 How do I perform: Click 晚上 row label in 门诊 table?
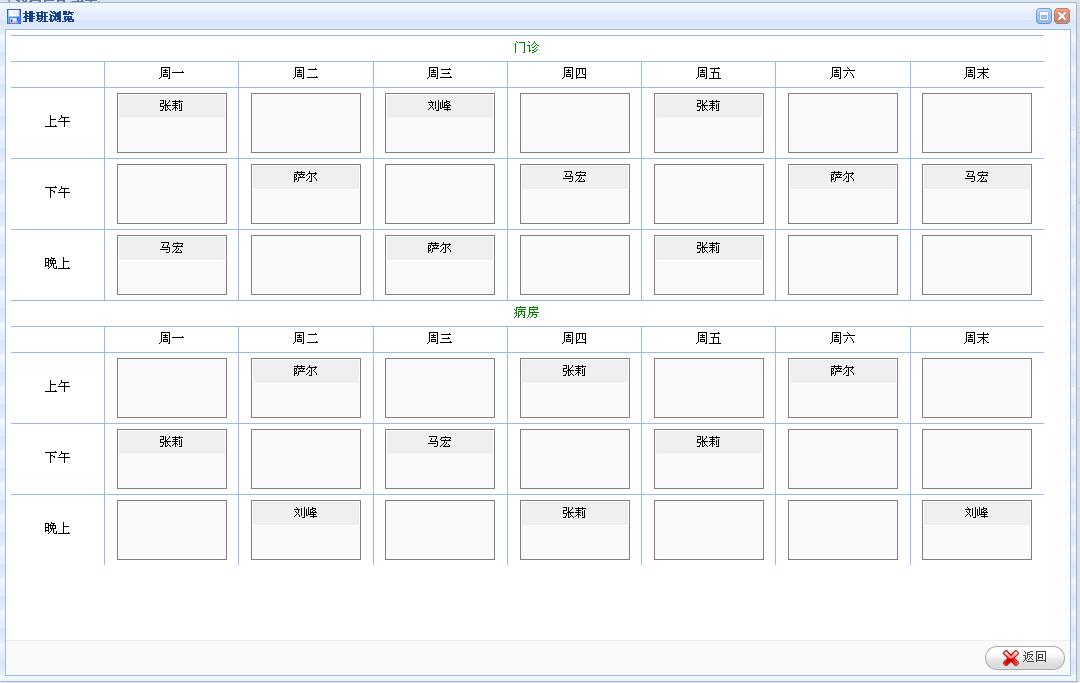57,263
